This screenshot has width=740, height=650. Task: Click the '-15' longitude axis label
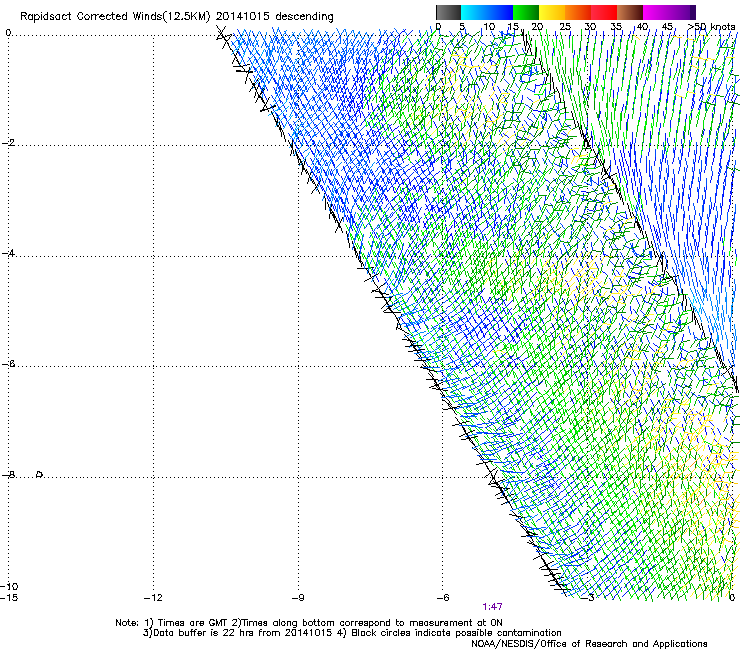point(9,598)
